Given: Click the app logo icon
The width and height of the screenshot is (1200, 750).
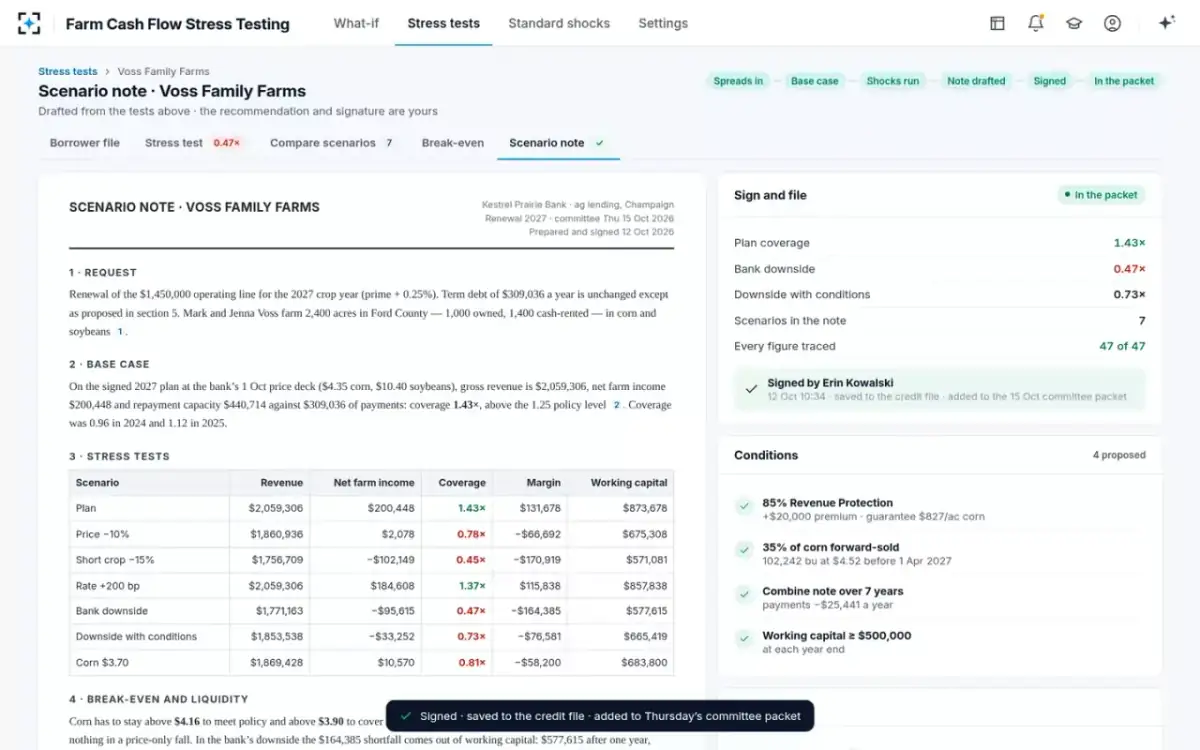Looking at the screenshot, I should coord(29,23).
